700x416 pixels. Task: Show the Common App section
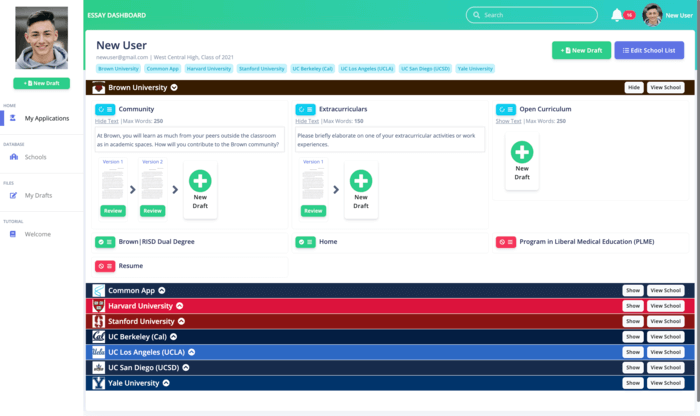click(x=633, y=291)
